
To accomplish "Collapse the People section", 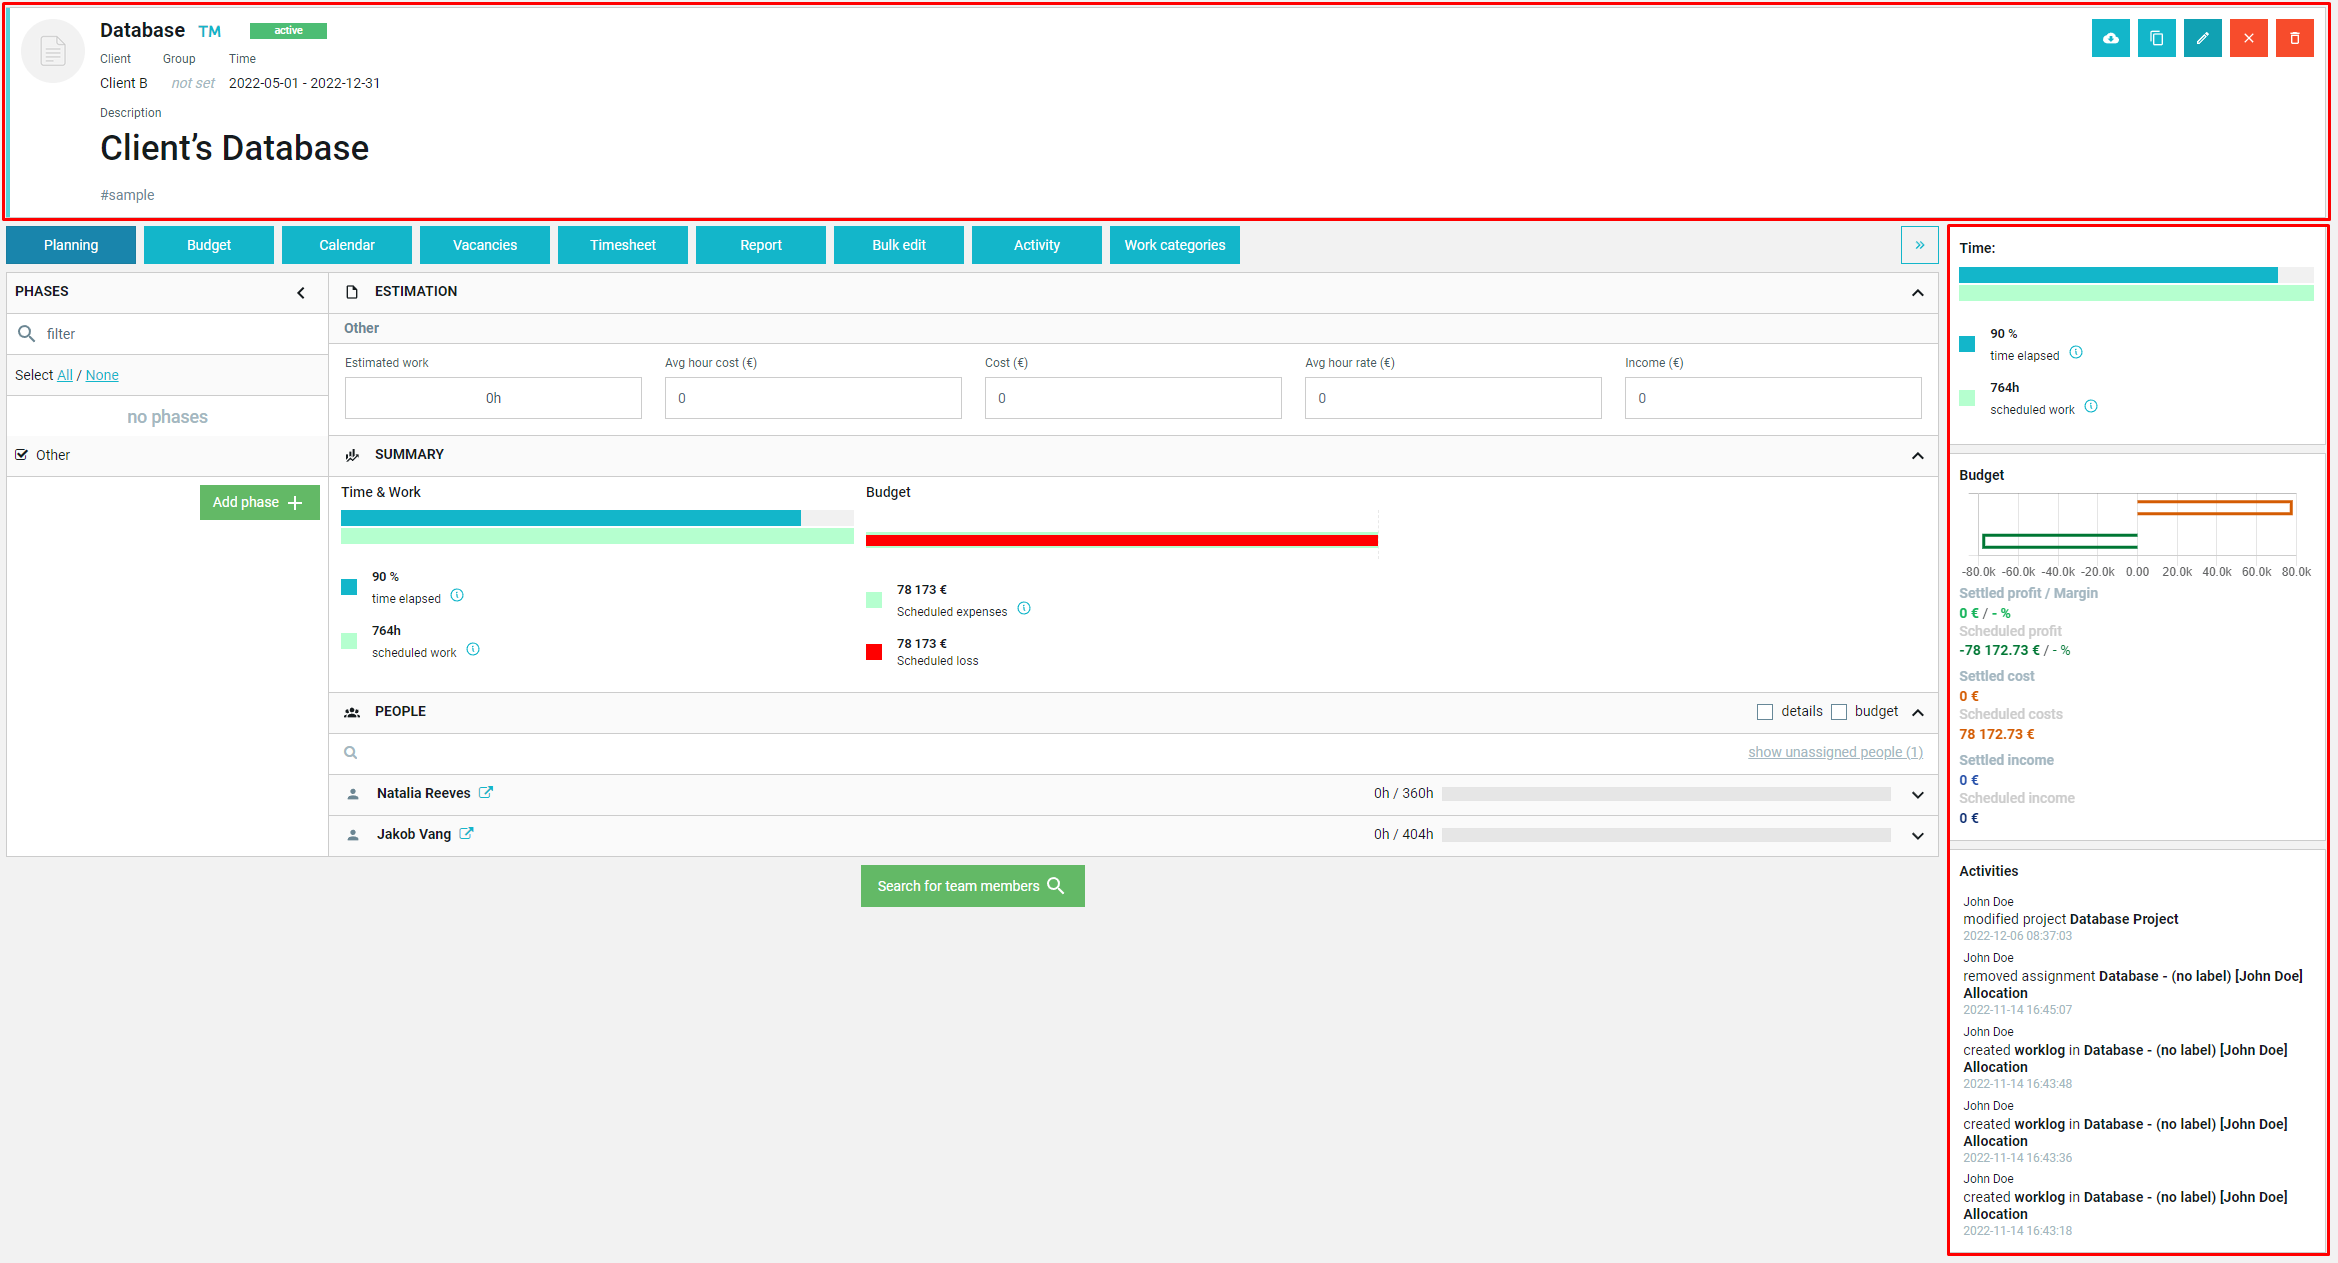I will (1917, 713).
